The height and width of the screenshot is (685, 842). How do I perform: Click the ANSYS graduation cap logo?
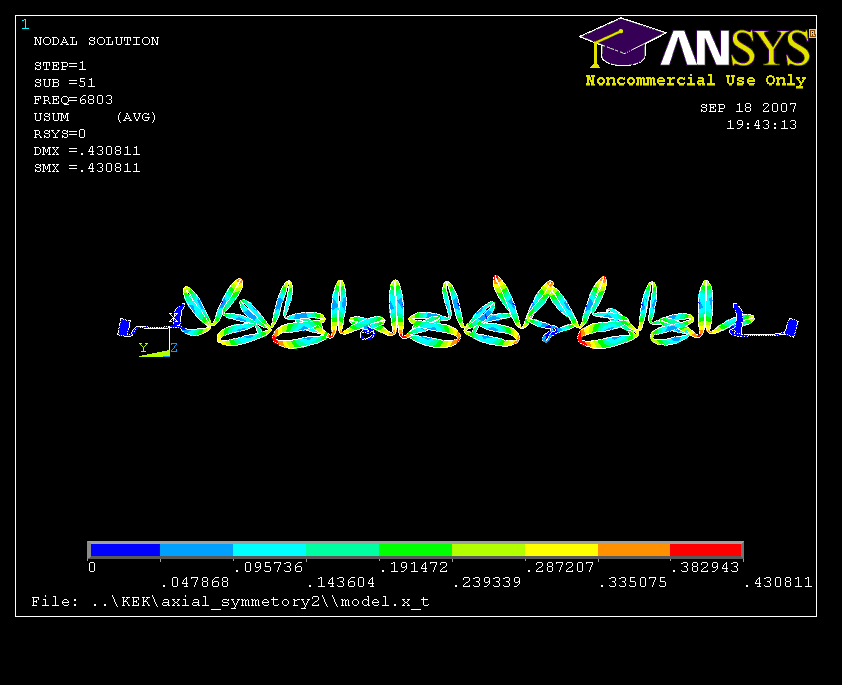622,42
